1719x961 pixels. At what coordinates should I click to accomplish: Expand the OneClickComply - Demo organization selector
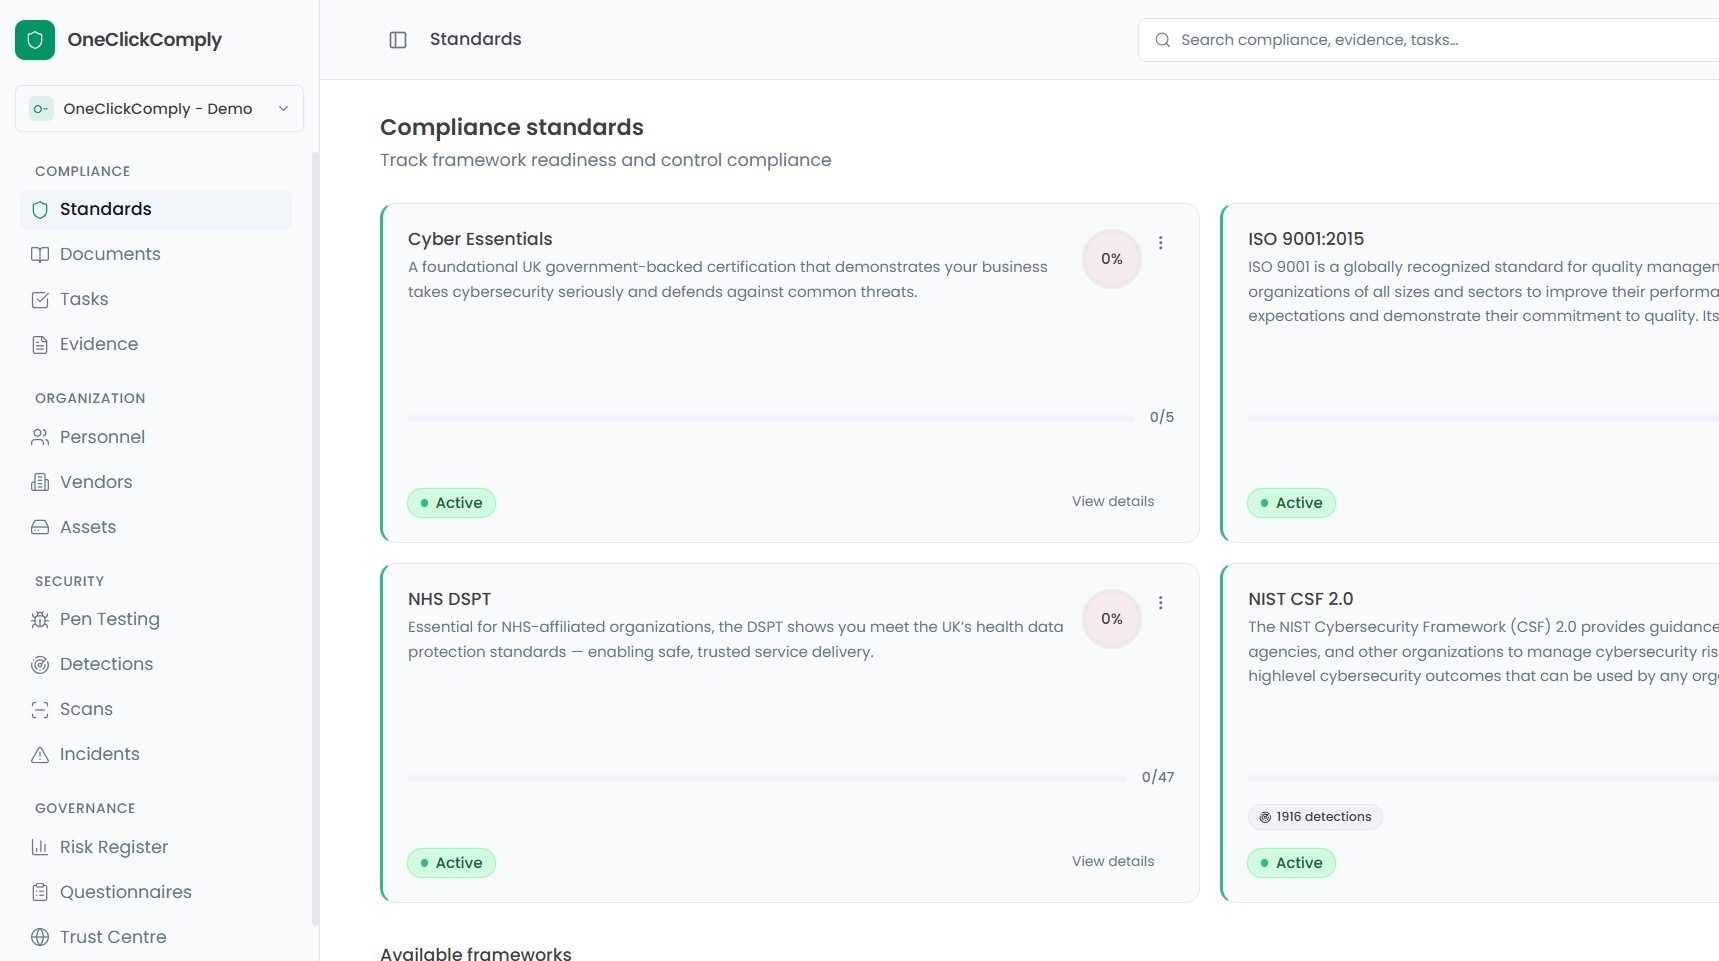[159, 109]
